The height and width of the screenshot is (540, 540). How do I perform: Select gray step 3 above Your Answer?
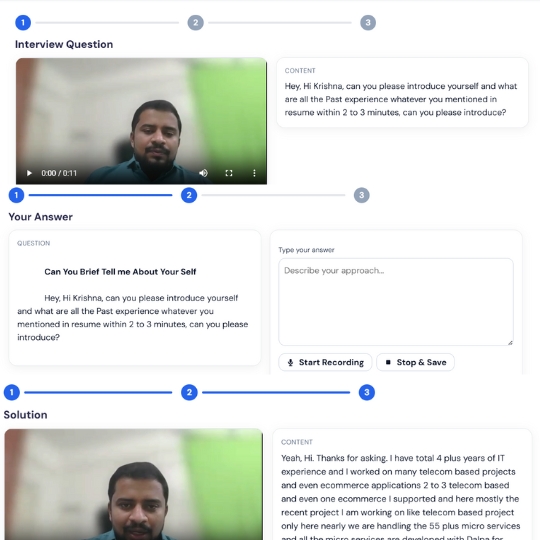[x=362, y=195]
